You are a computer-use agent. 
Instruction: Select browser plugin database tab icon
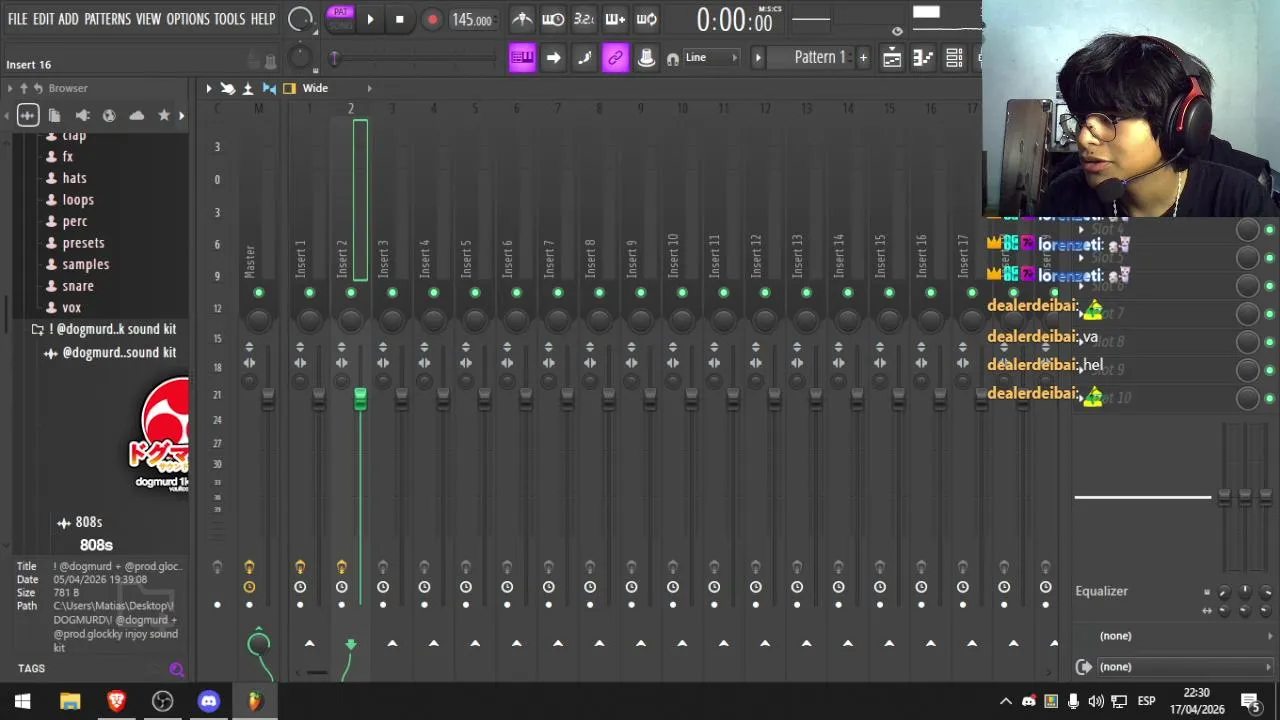point(109,115)
